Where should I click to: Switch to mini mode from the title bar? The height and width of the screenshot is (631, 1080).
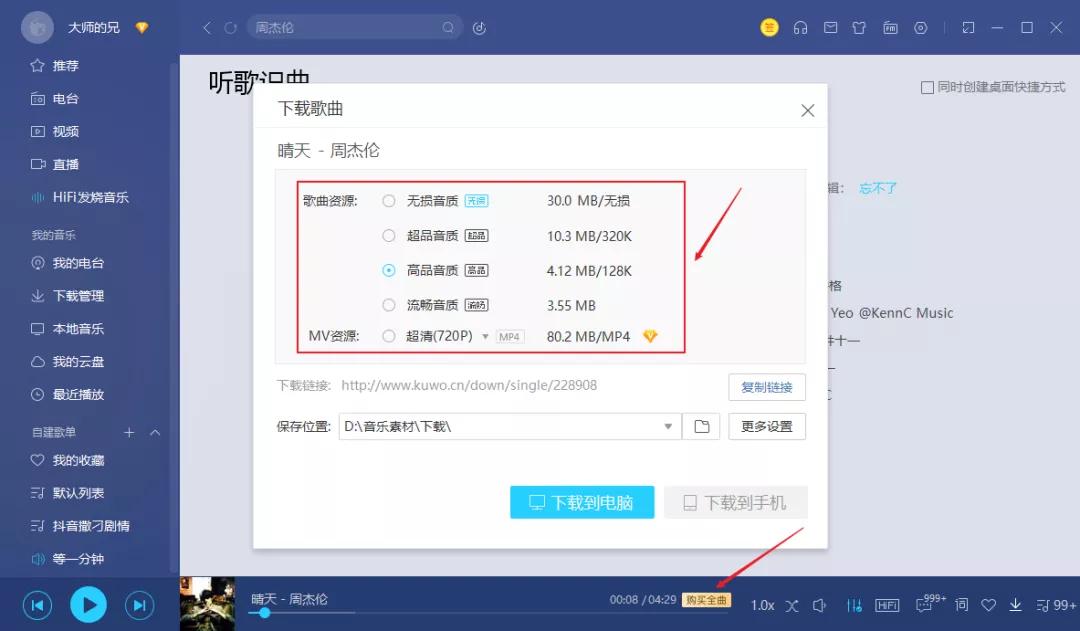[x=967, y=28]
